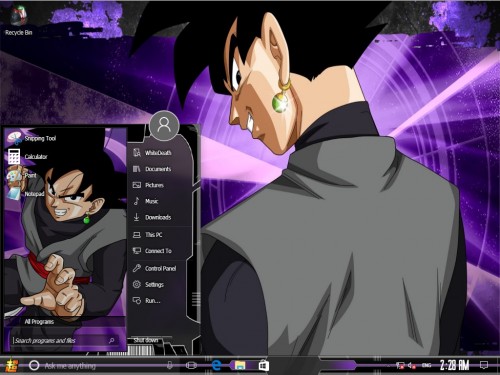
Task: Click the Task View taskbar button
Action: pos(191,366)
